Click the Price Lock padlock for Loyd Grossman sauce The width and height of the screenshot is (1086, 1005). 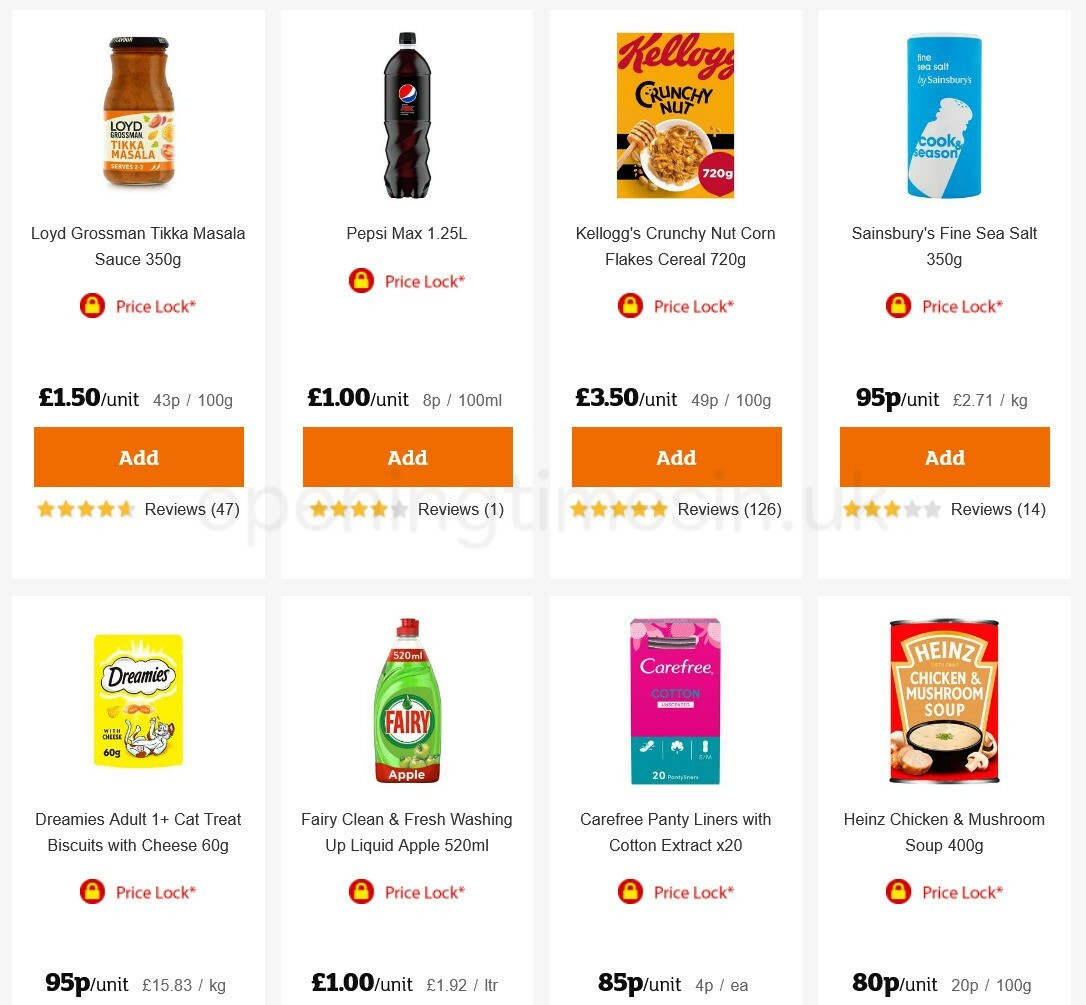(x=93, y=306)
